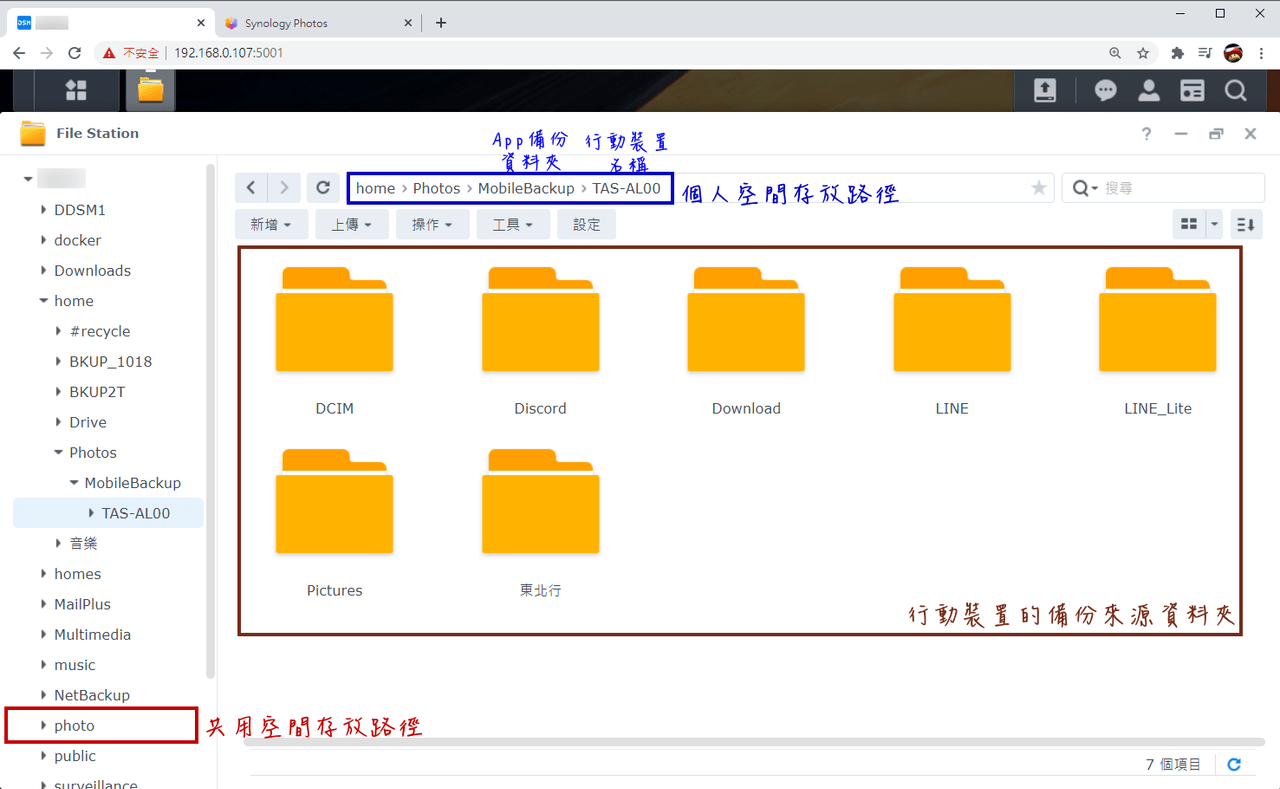Reload the item count in the status bar
The image size is (1280, 789).
point(1234,764)
